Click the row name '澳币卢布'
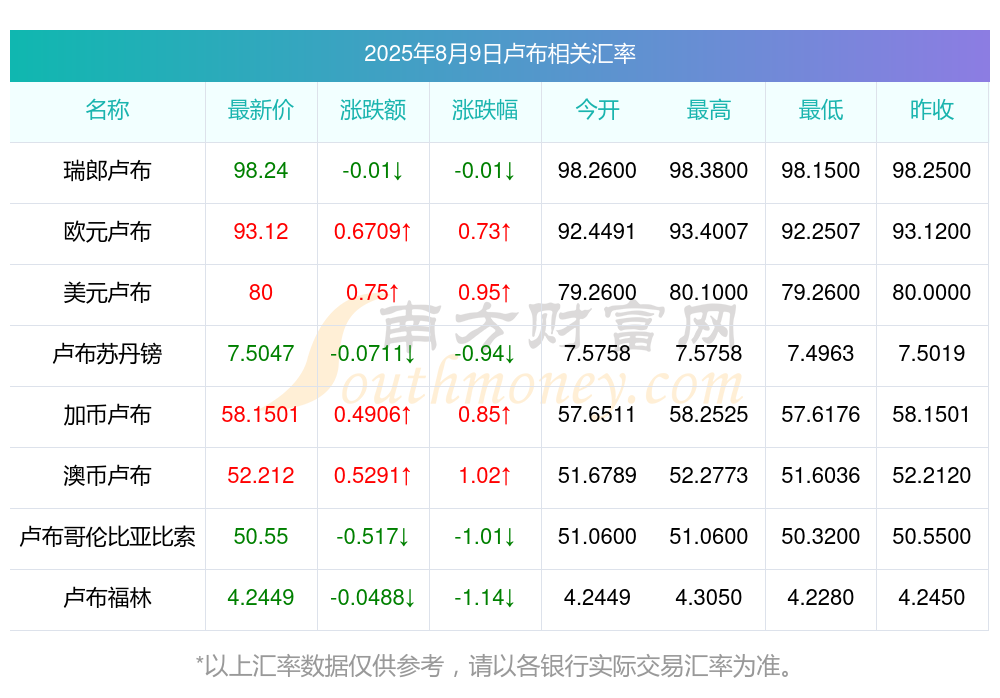Screen dimensions: 1000x698 107,475
